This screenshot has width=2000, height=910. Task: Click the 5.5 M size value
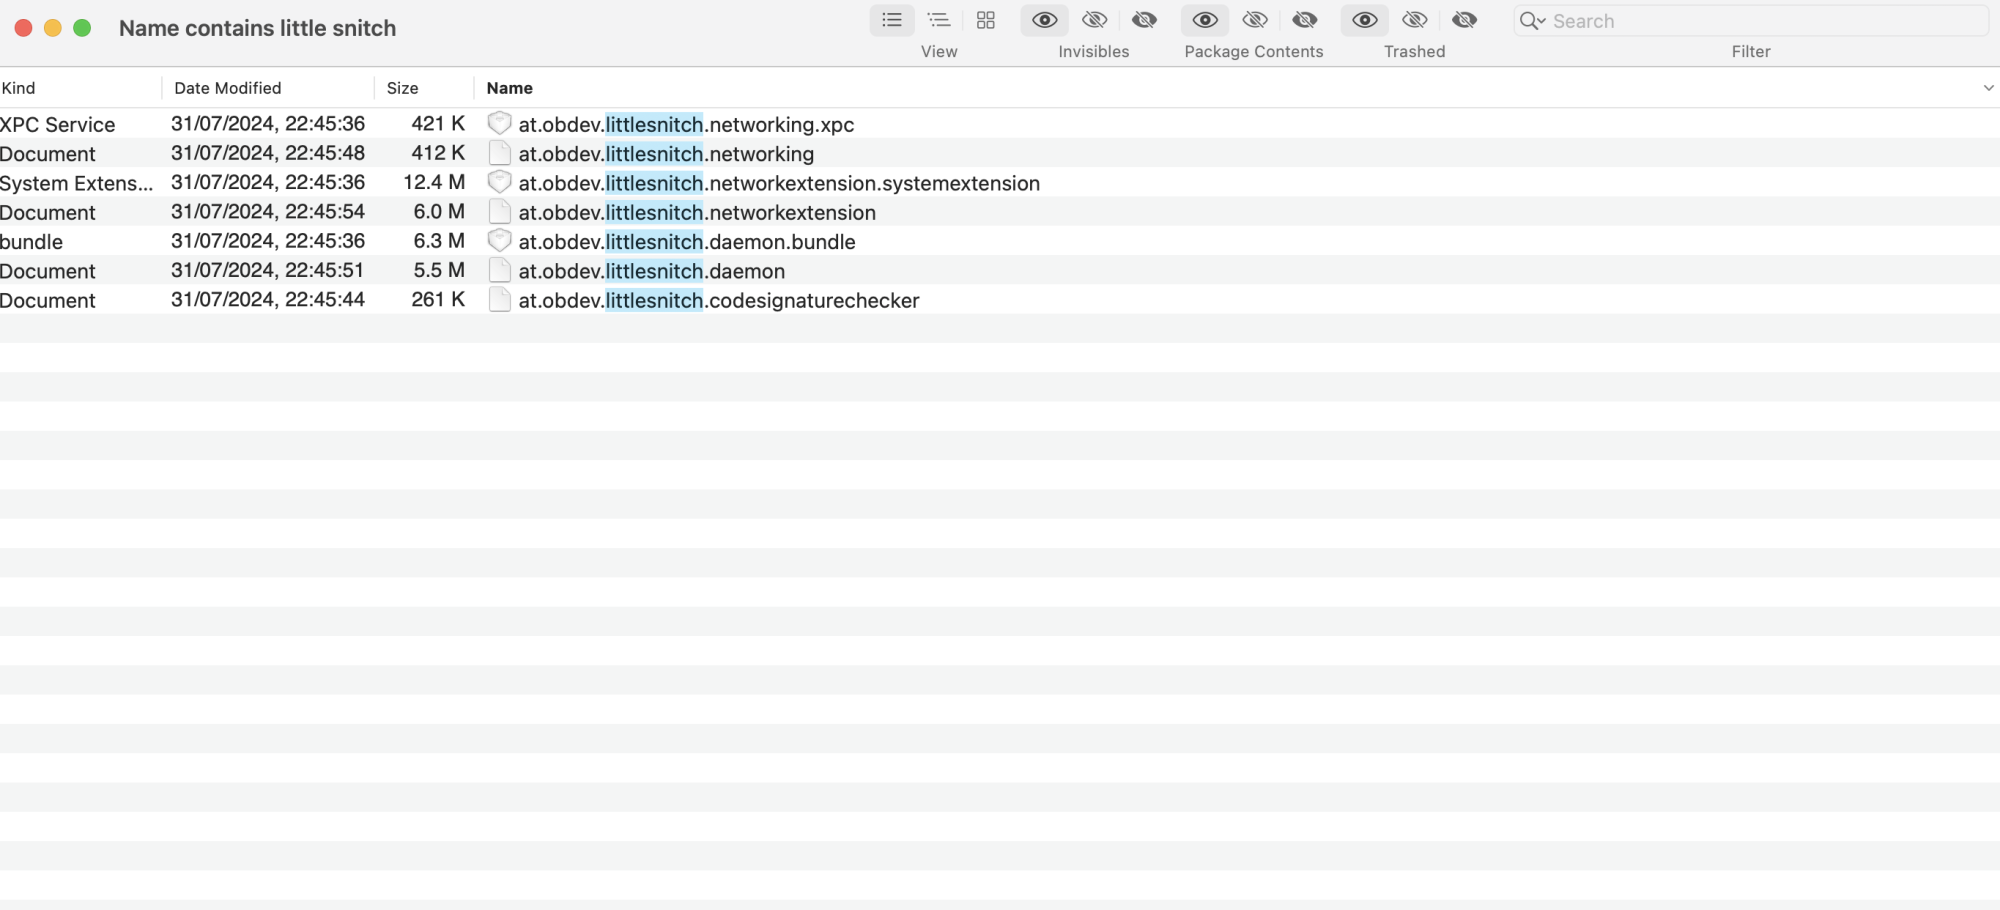[x=439, y=269]
